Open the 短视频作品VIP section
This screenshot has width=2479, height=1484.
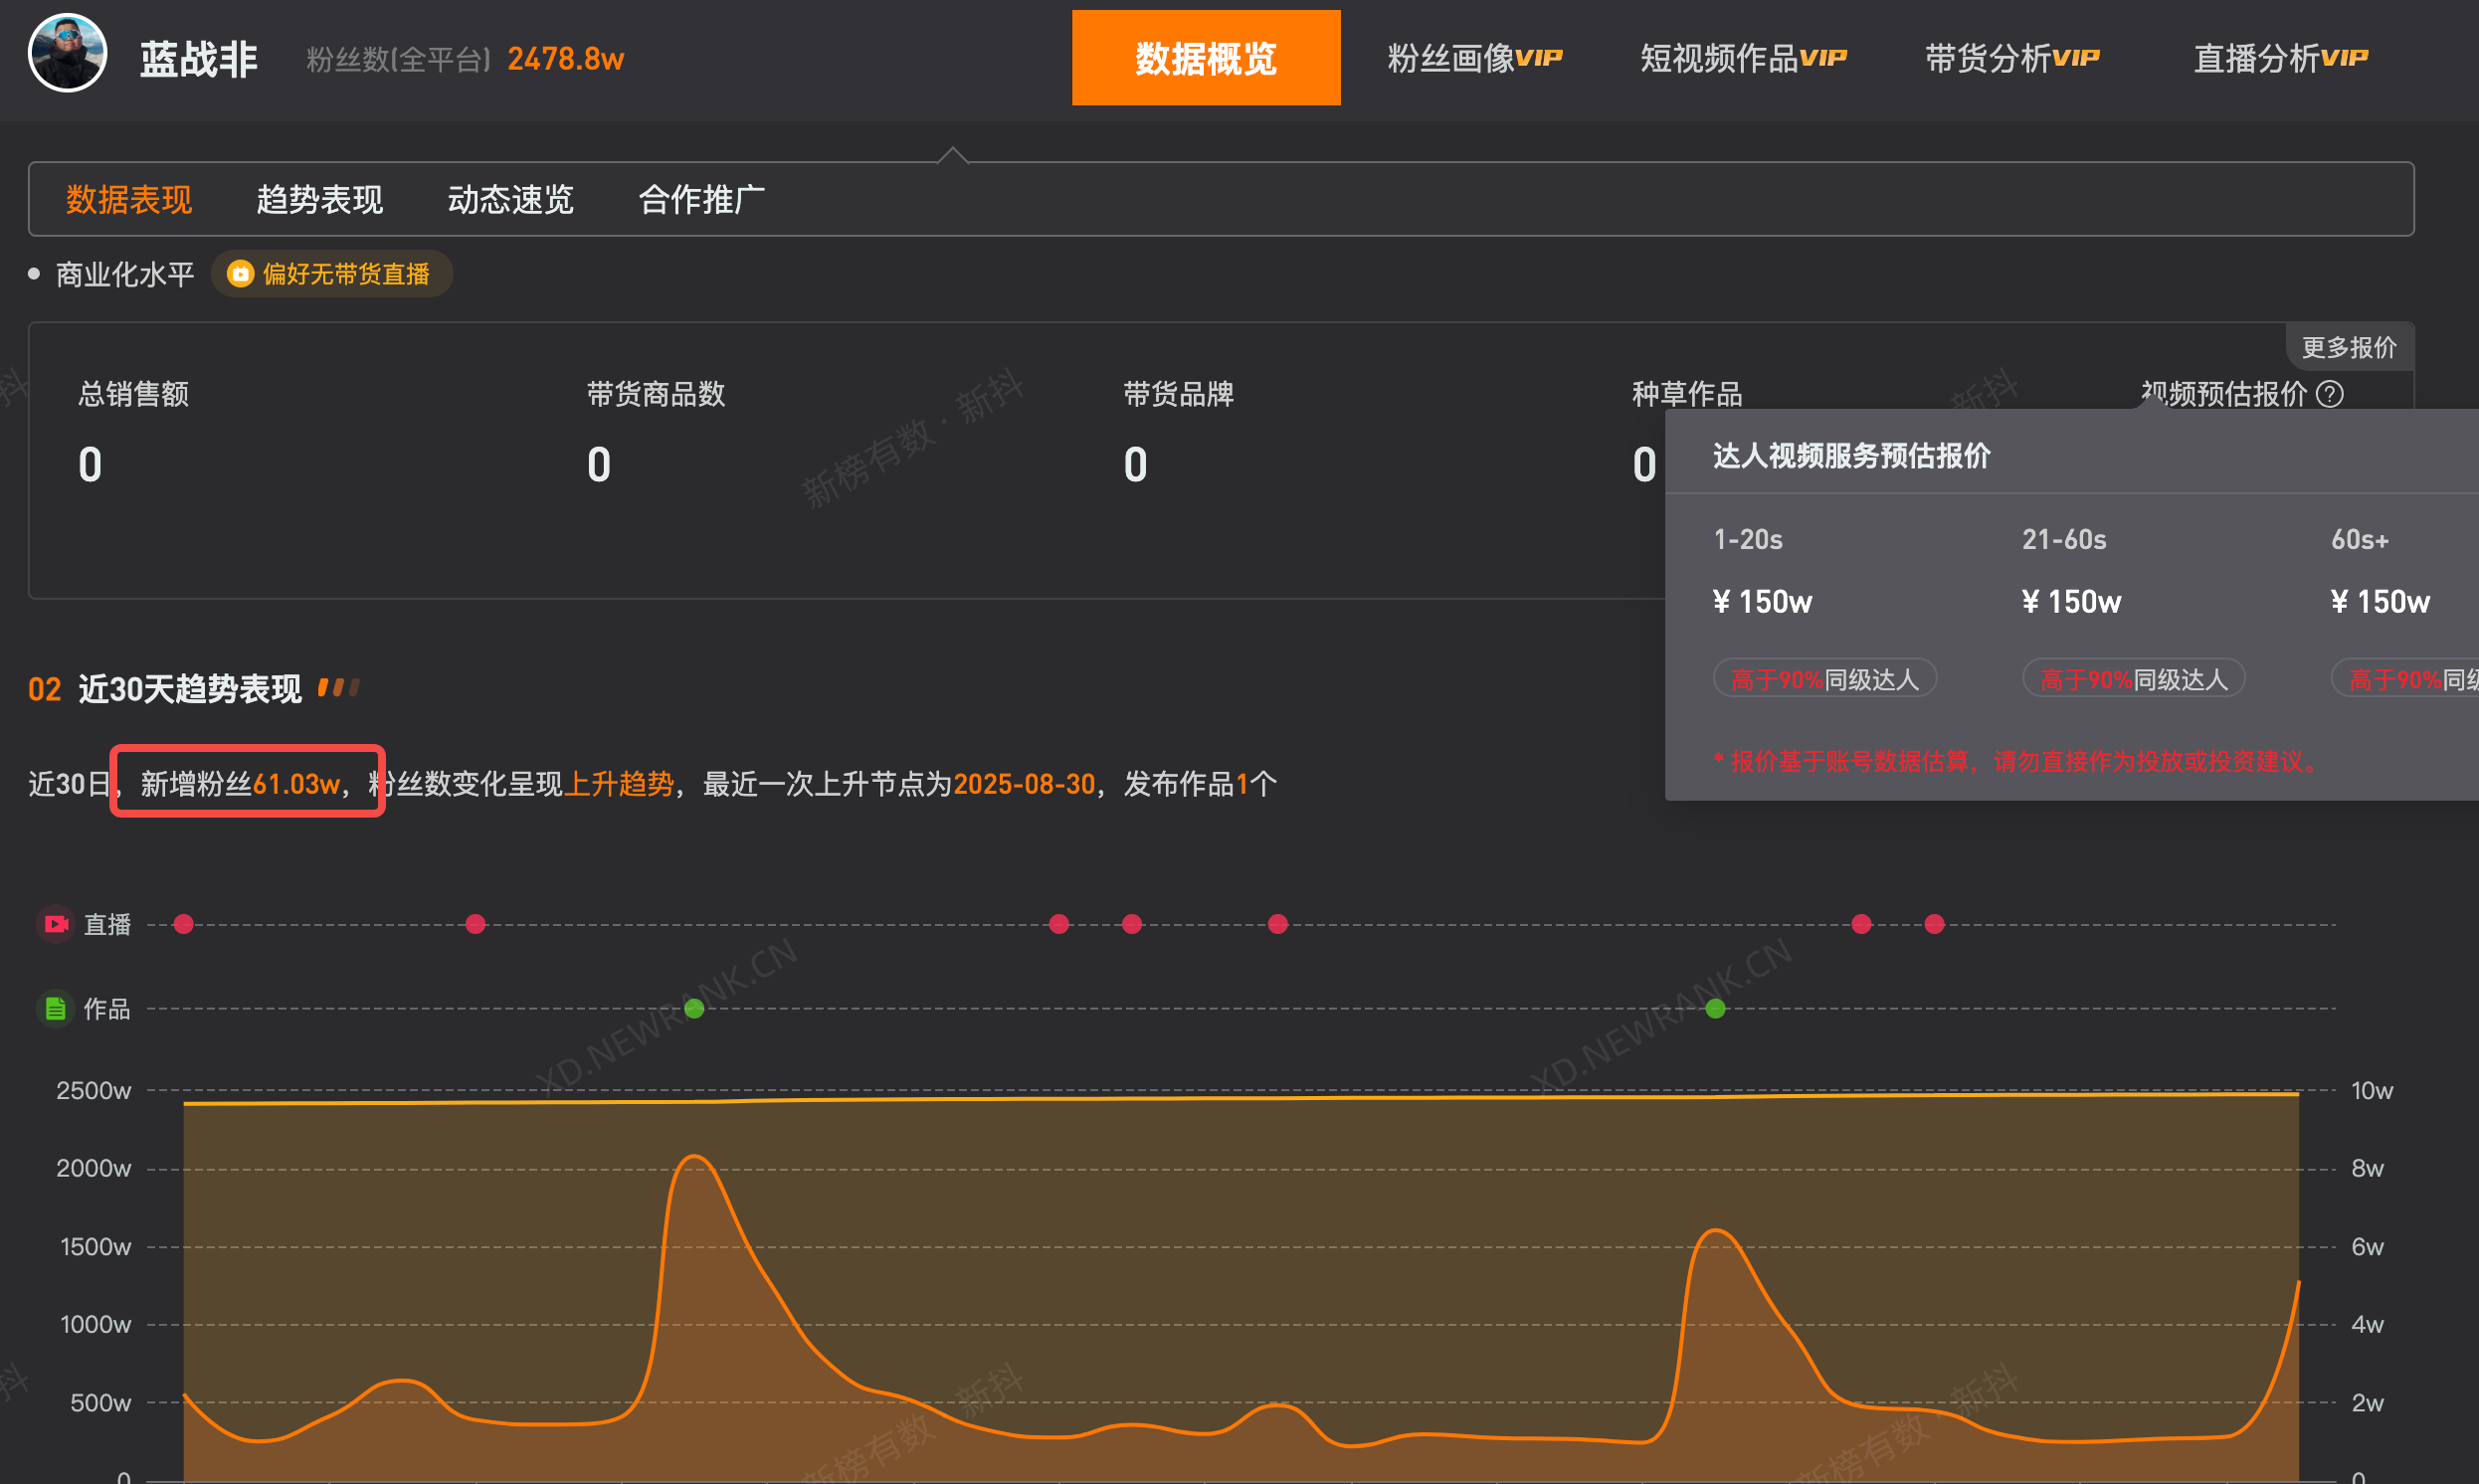point(1742,57)
